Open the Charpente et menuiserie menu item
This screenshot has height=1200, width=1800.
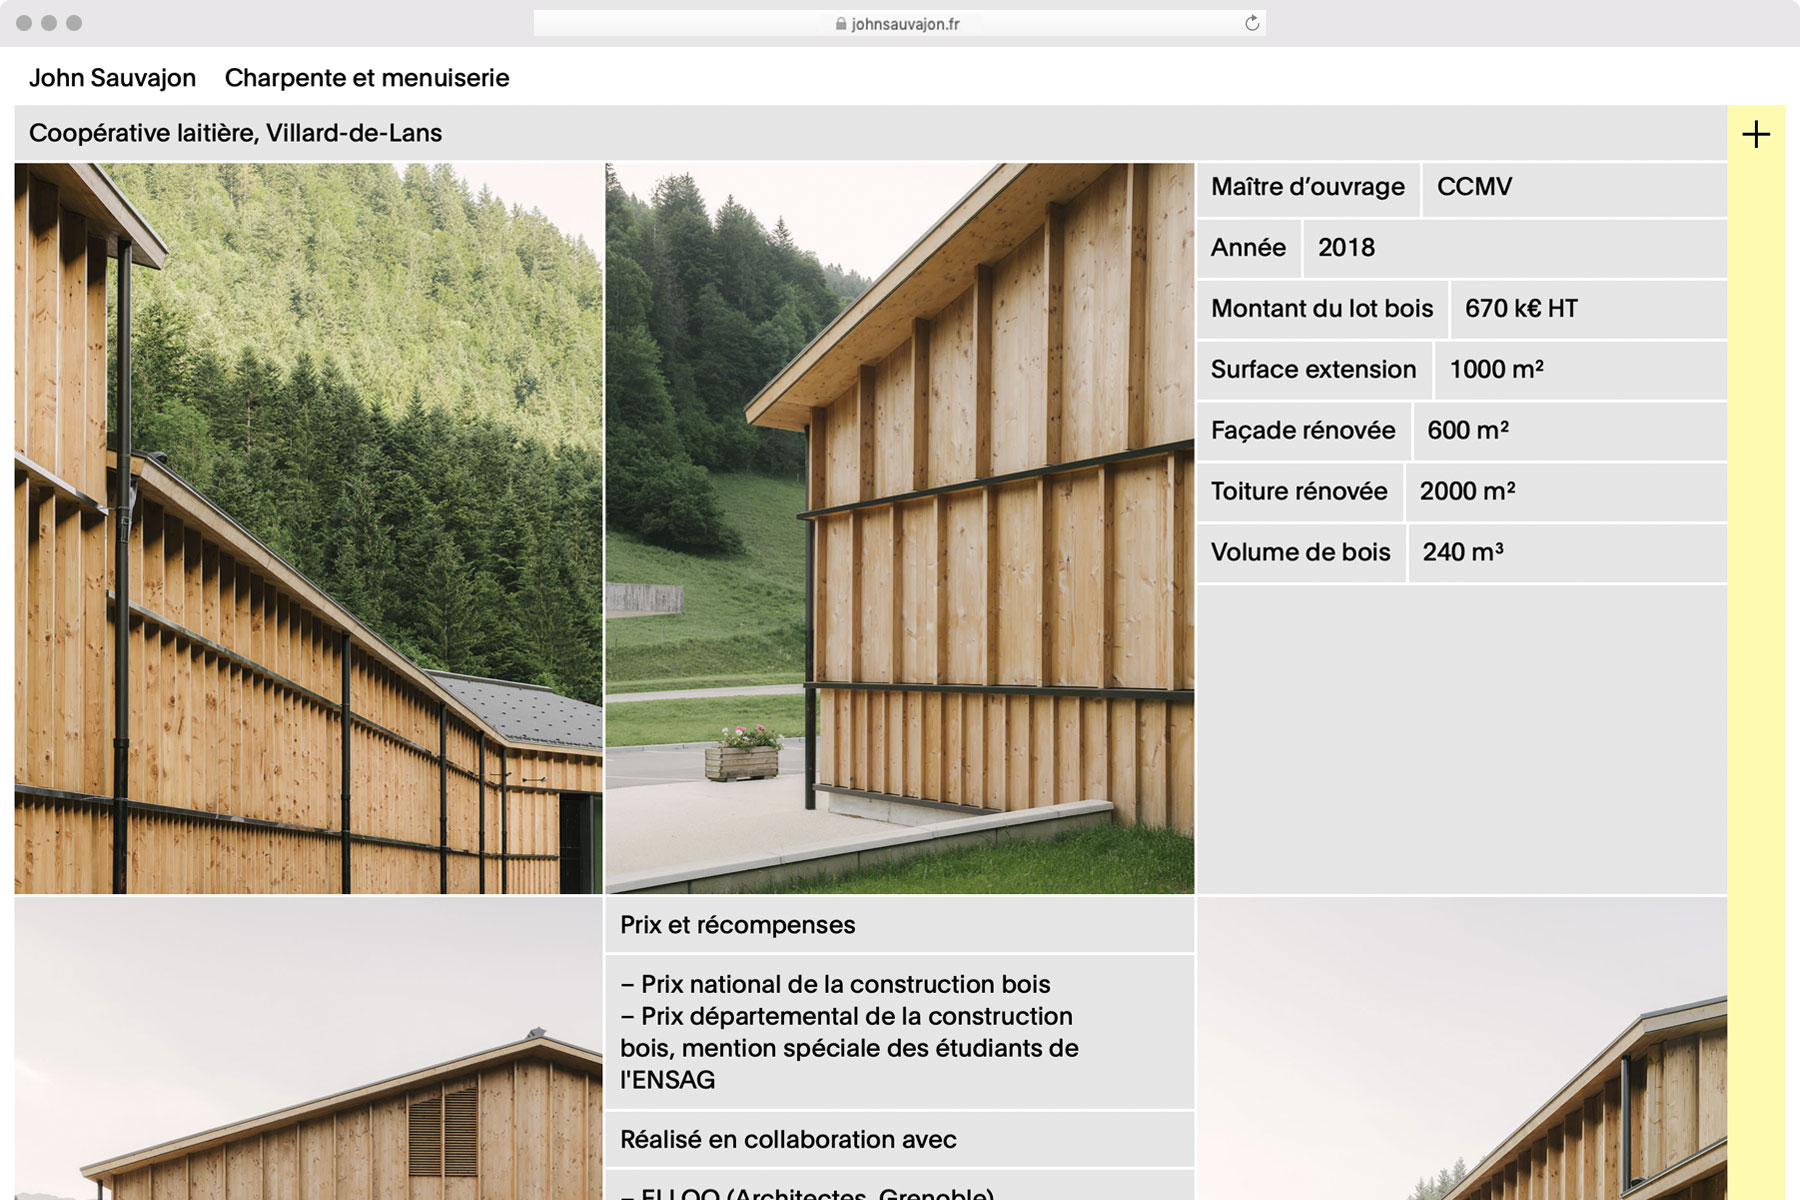tap(366, 78)
